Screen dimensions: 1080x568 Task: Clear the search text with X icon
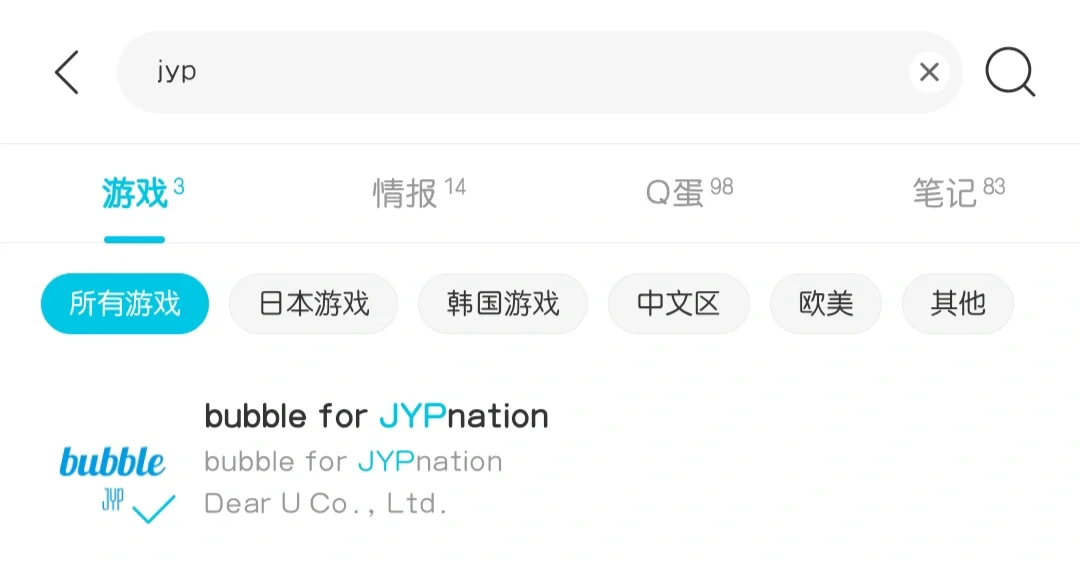click(x=929, y=72)
